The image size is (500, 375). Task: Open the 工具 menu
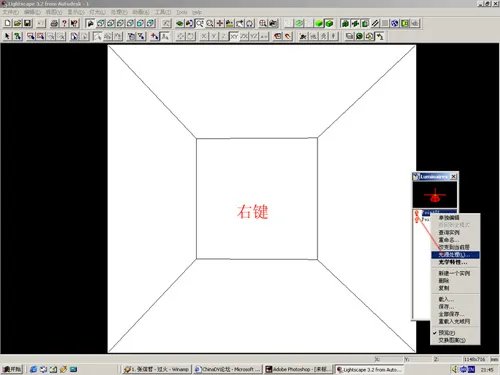(x=163, y=12)
